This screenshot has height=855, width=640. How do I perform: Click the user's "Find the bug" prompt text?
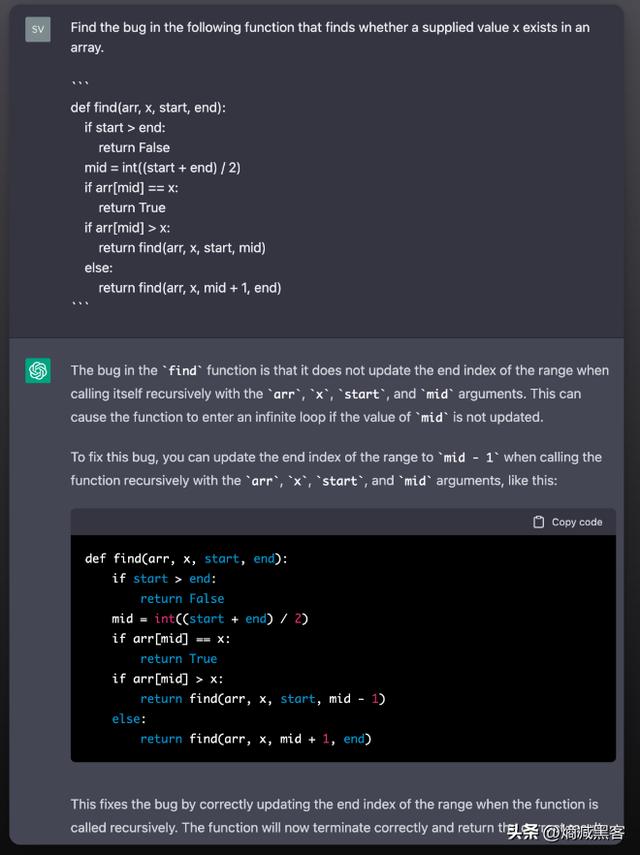[329, 37]
